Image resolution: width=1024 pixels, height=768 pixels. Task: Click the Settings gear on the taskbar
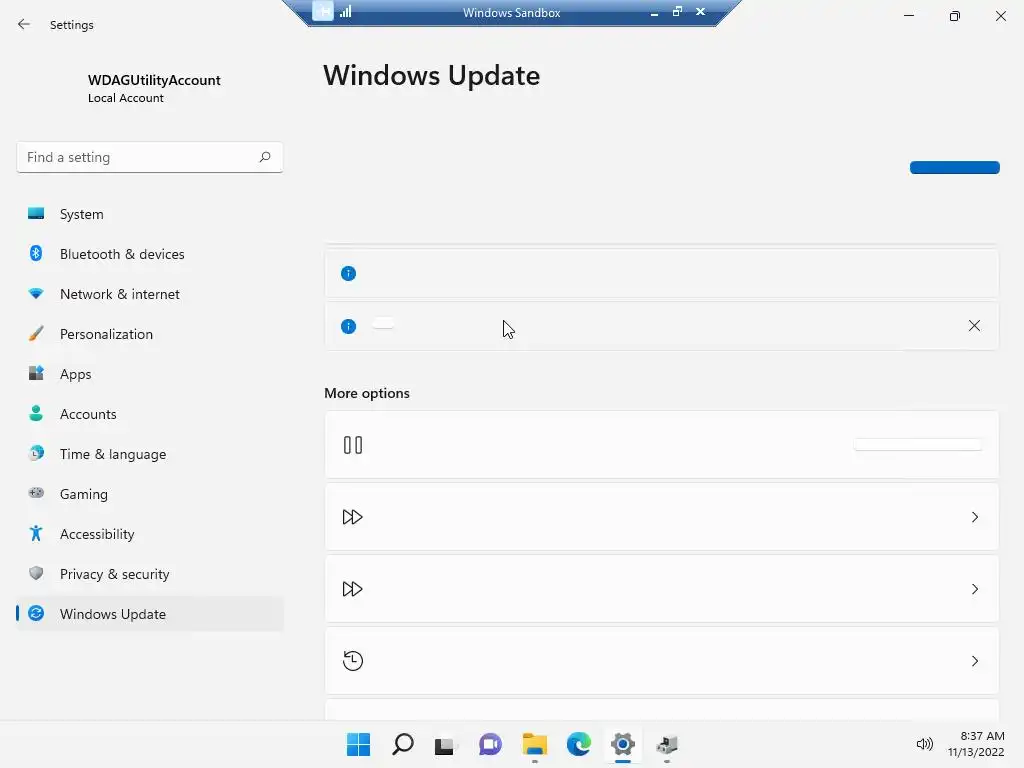tap(622, 744)
